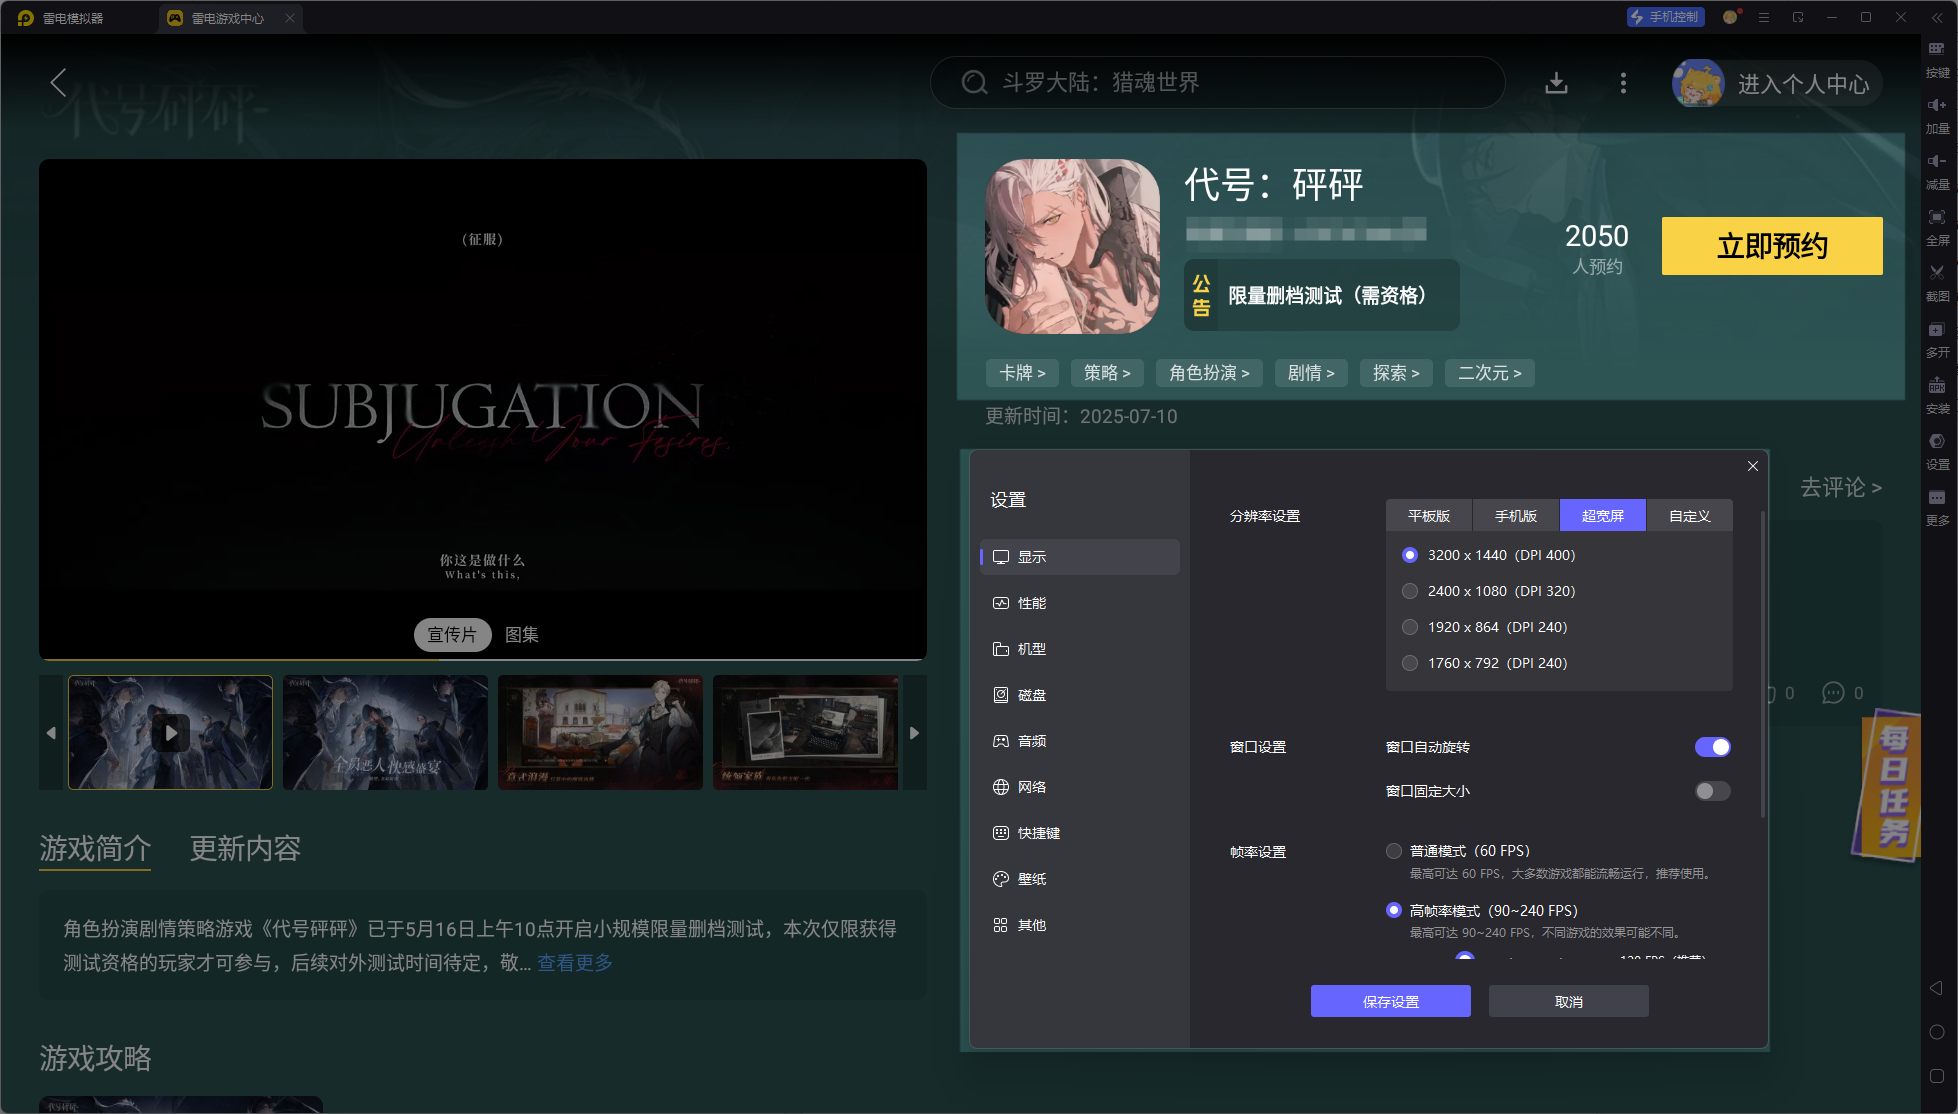Viewport: 1958px width, 1114px height.
Task: Click 保存设置 button
Action: tap(1390, 1001)
